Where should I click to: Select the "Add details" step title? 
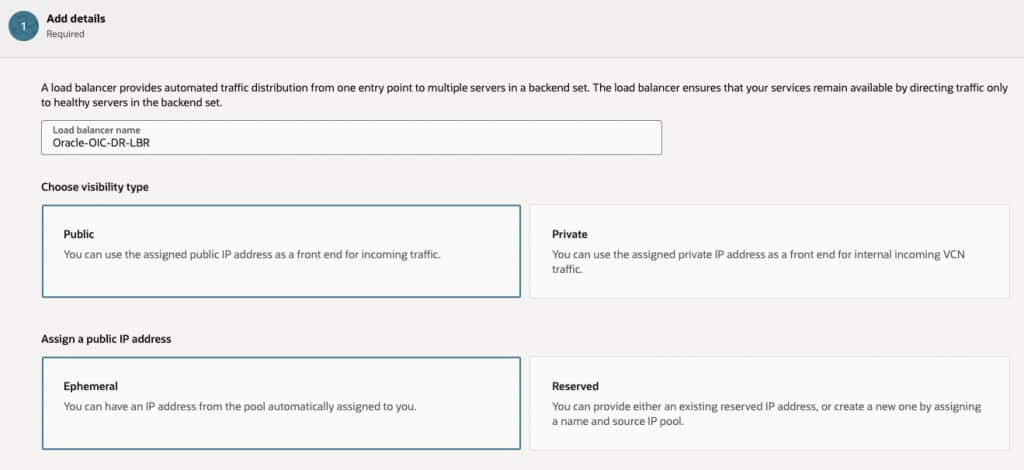(76, 18)
